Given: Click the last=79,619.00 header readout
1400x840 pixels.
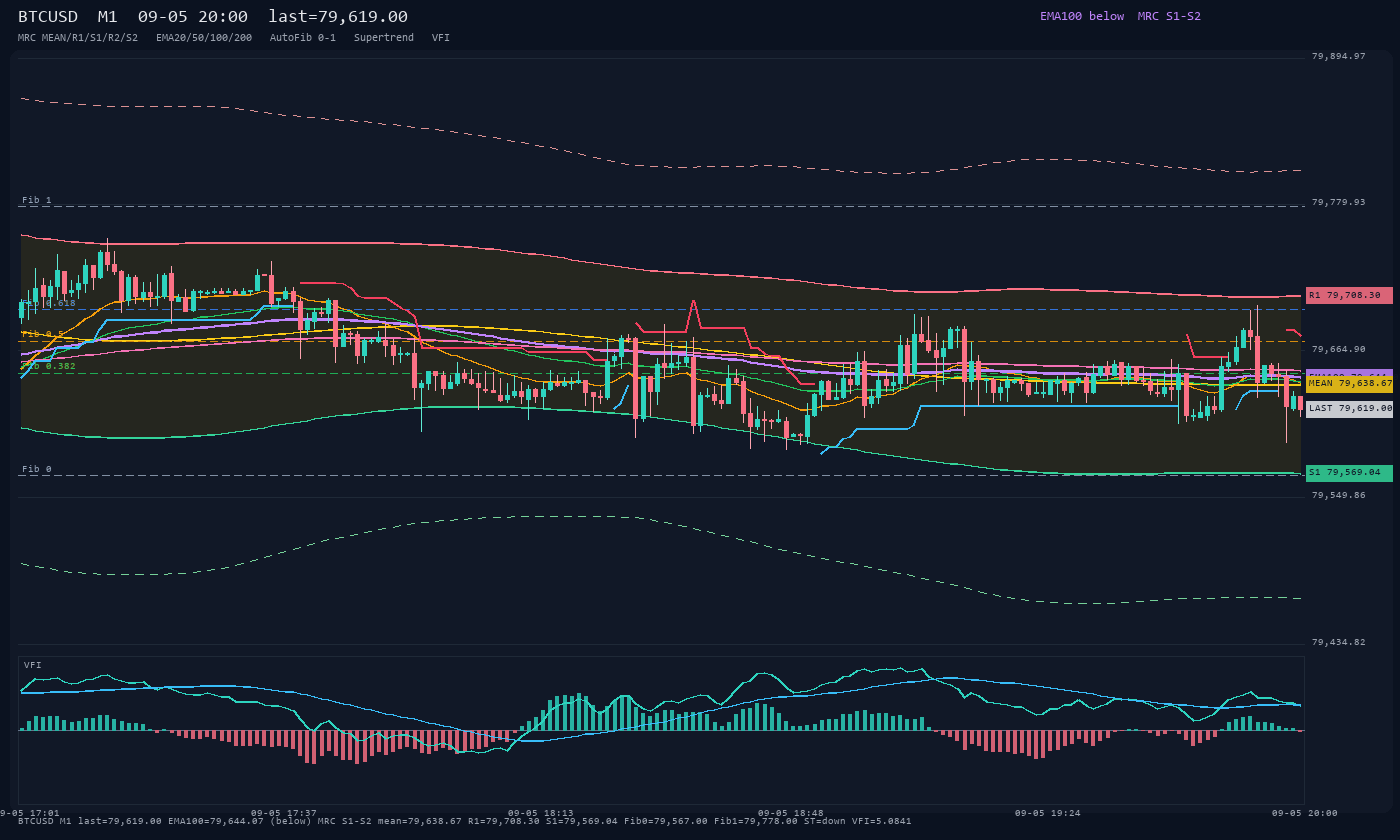Looking at the screenshot, I should [338, 17].
